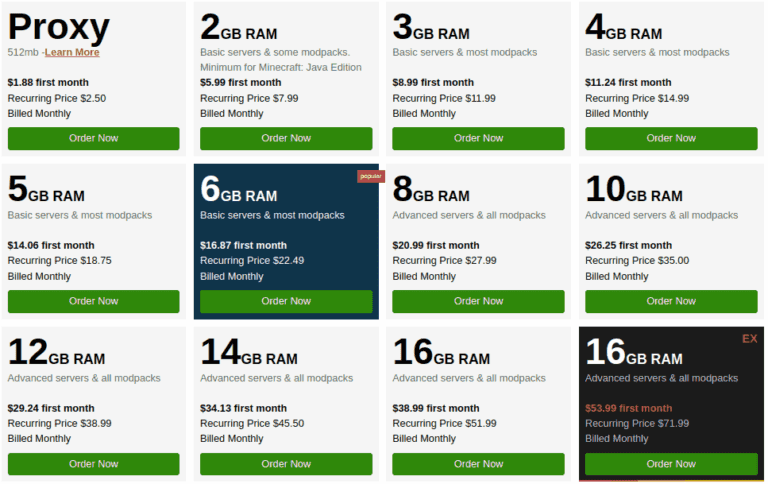Image resolution: width=768 pixels, height=484 pixels.
Task: Click the 10GB RAM heading
Action: coord(634,190)
